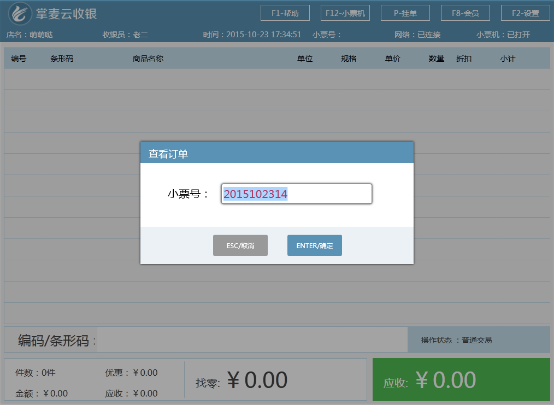Open F12-小票机 receipt printer option
Screen dimensions: 554x405
point(345,13)
